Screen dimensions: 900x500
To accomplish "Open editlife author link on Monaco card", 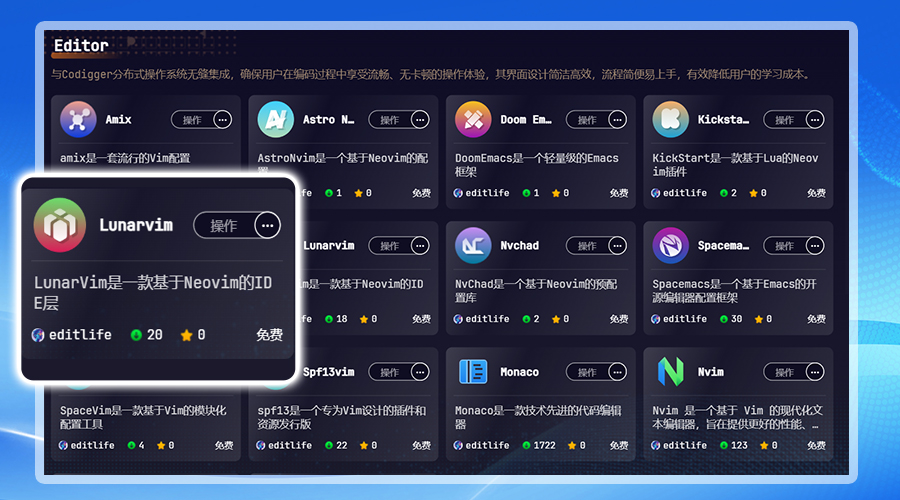I will [x=487, y=445].
